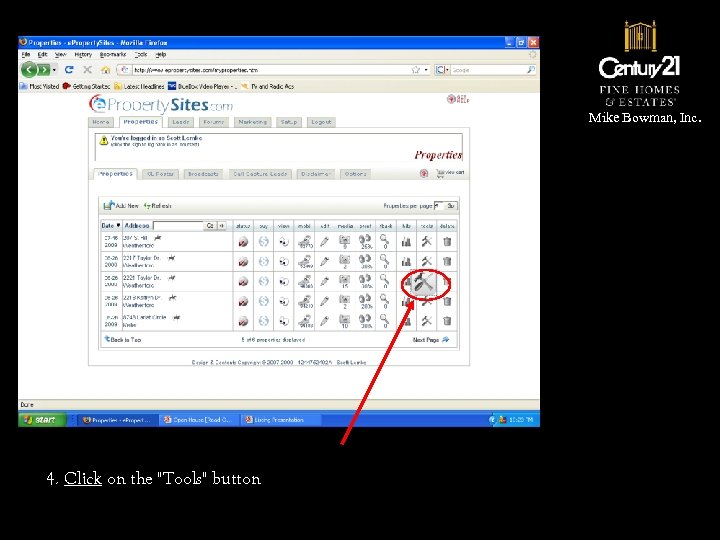Bookmark the page with the star icon
This screenshot has height=540, width=720.
pyautogui.click(x=416, y=70)
